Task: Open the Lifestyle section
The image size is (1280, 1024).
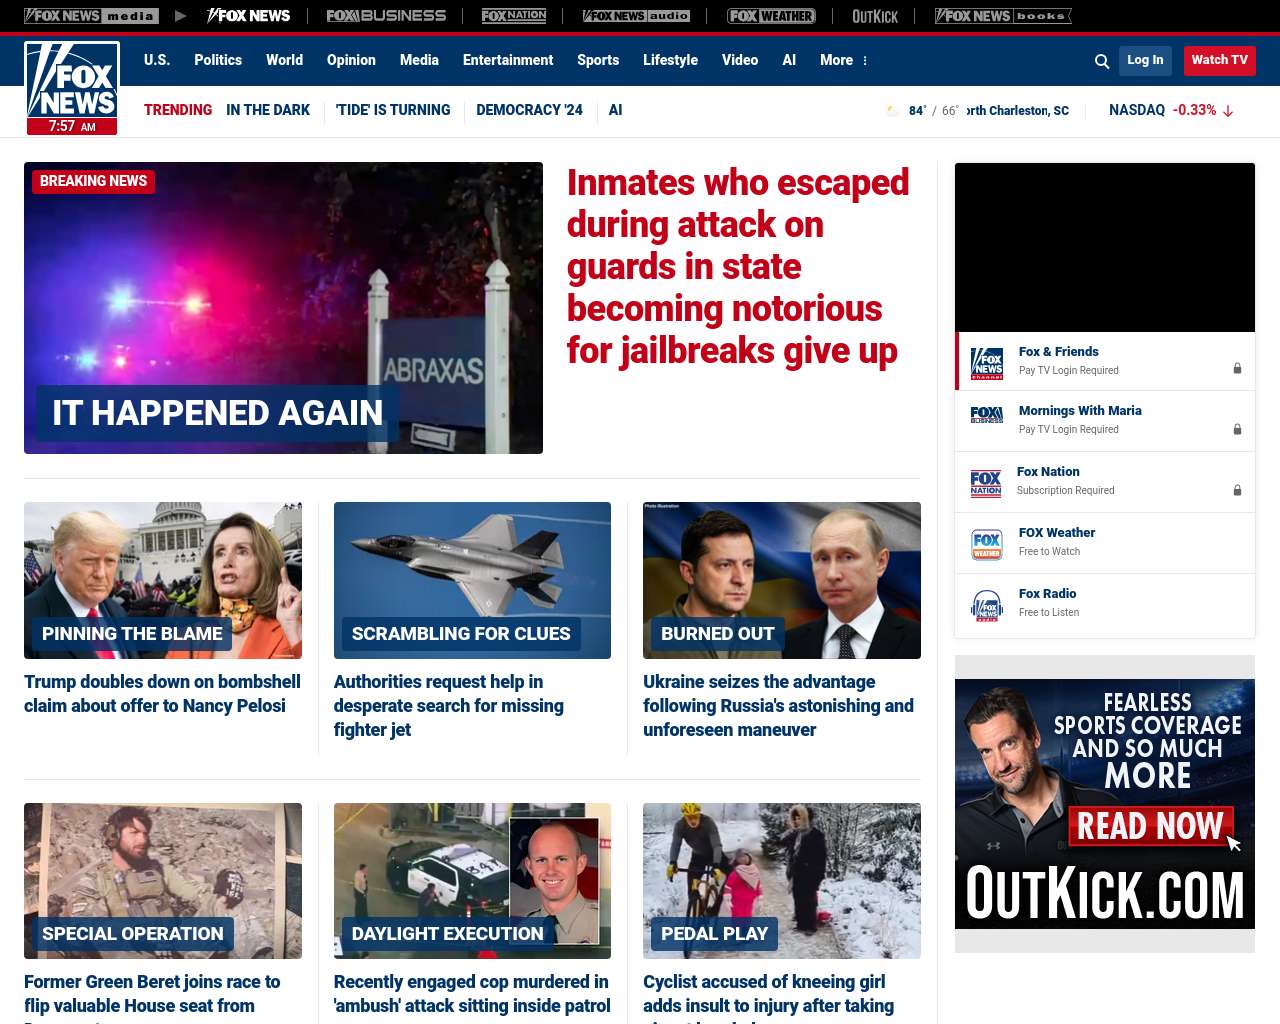Action: (670, 60)
